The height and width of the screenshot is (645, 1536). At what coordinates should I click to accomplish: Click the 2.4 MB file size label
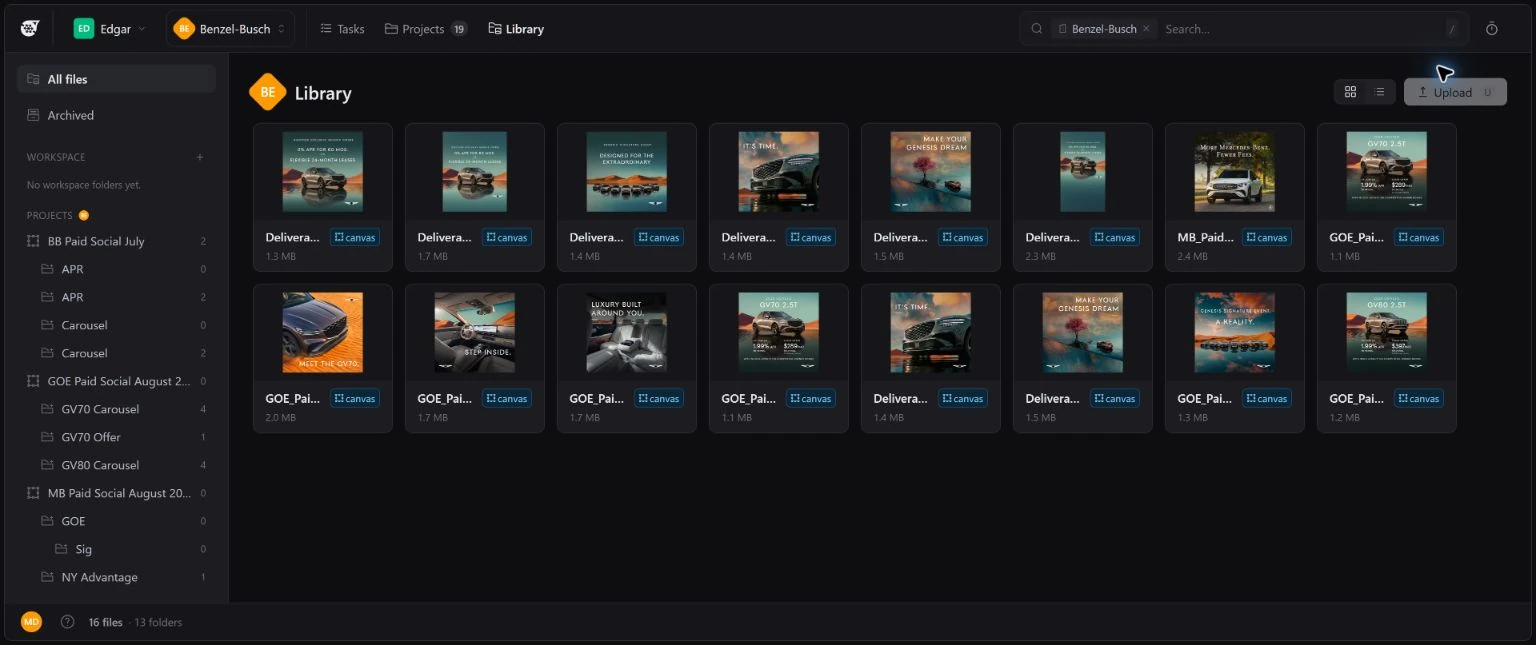1192,257
